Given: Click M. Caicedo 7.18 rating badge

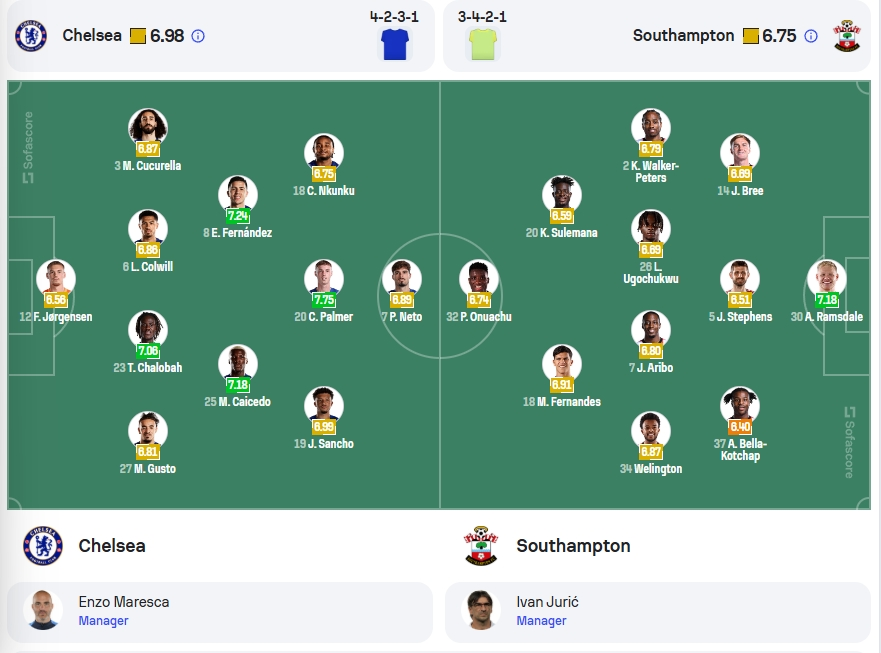Looking at the screenshot, I should tap(238, 385).
